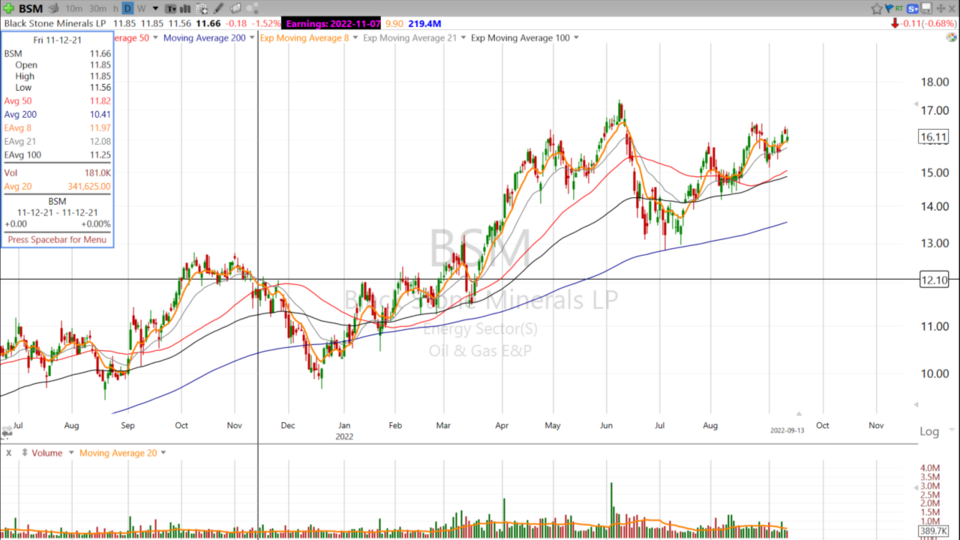Click the 'Avg 50' value in data box

point(100,101)
